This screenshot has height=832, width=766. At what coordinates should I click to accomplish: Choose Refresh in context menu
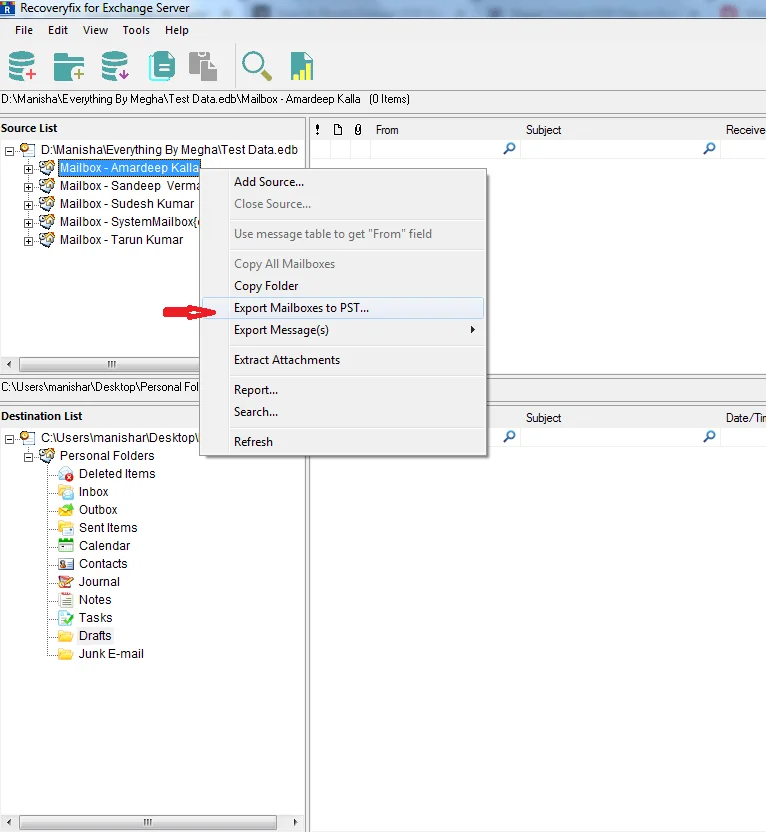pos(343,442)
